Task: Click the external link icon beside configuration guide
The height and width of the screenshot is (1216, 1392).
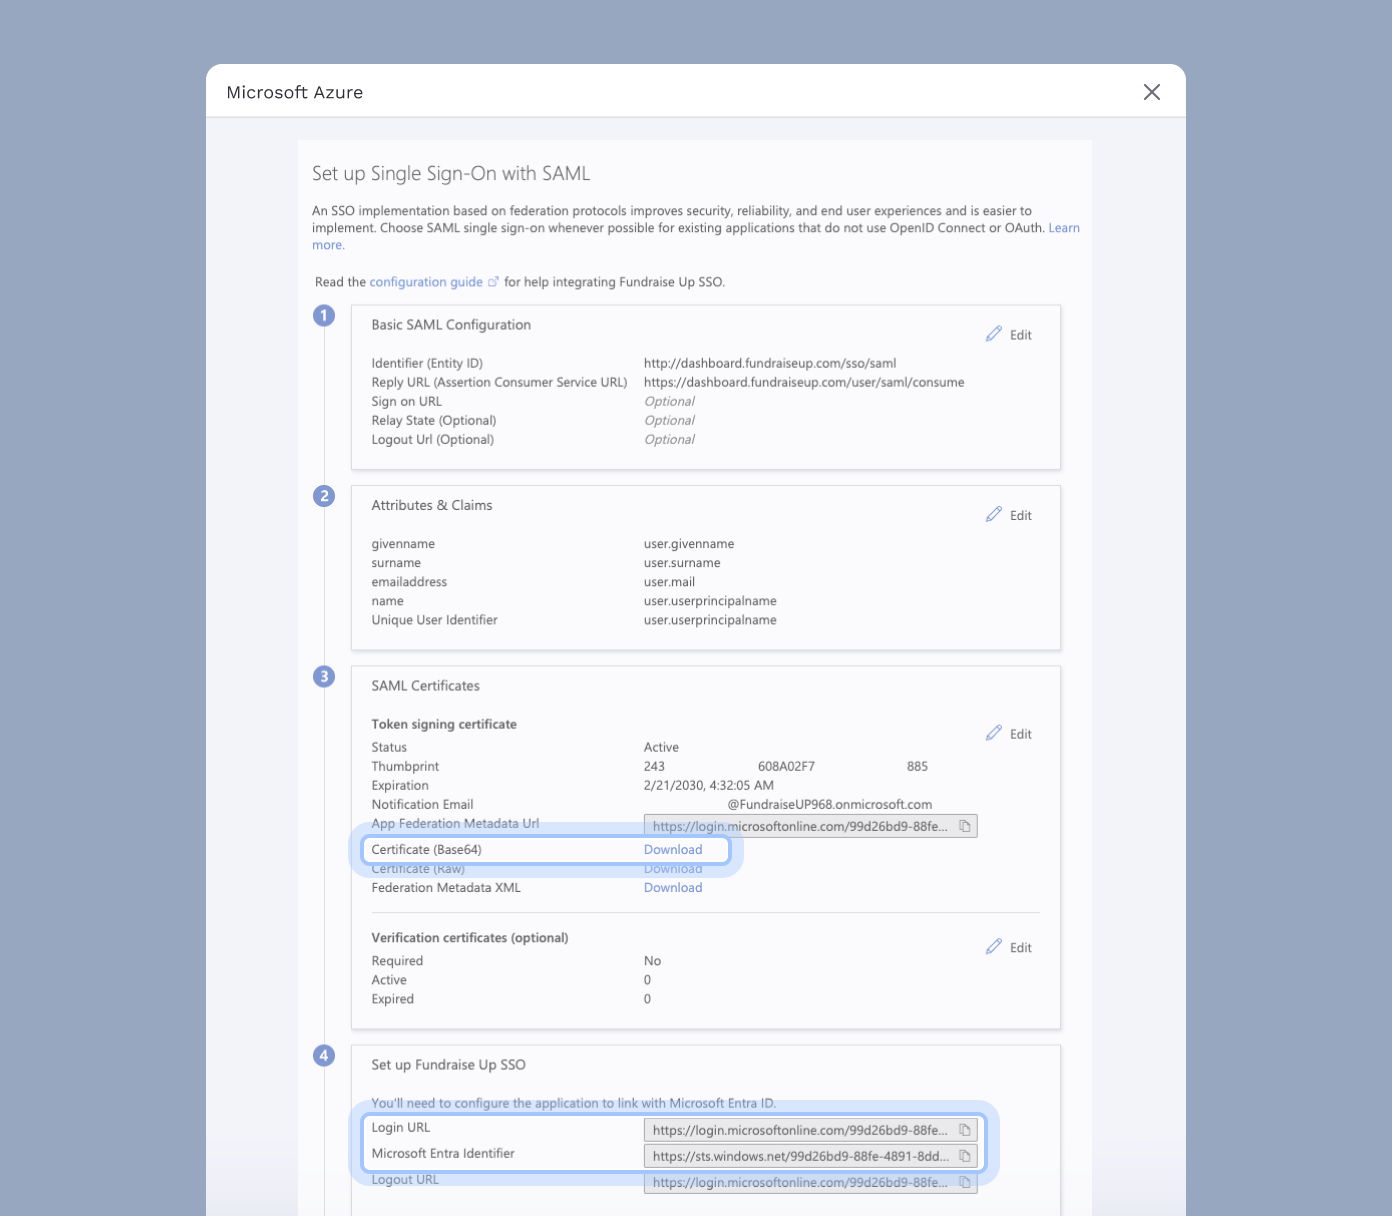Action: click(x=493, y=282)
